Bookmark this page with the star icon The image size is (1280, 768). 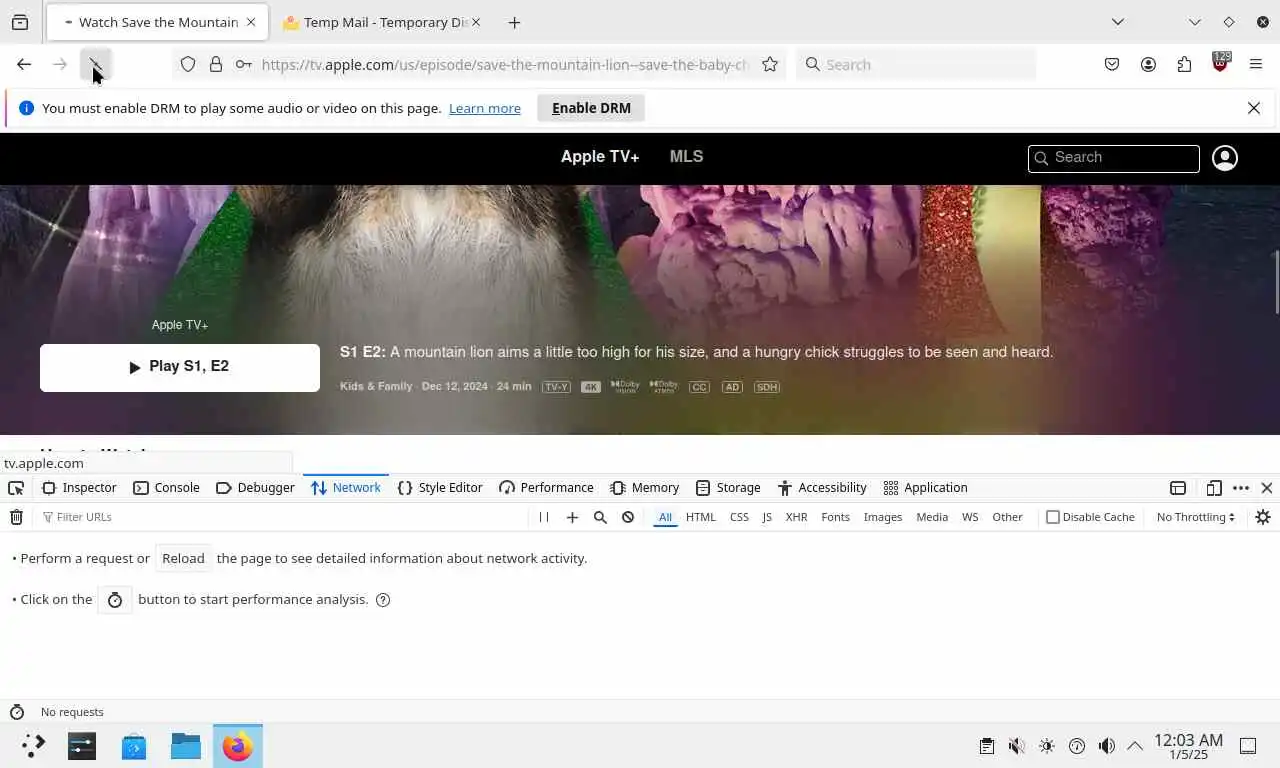(770, 64)
